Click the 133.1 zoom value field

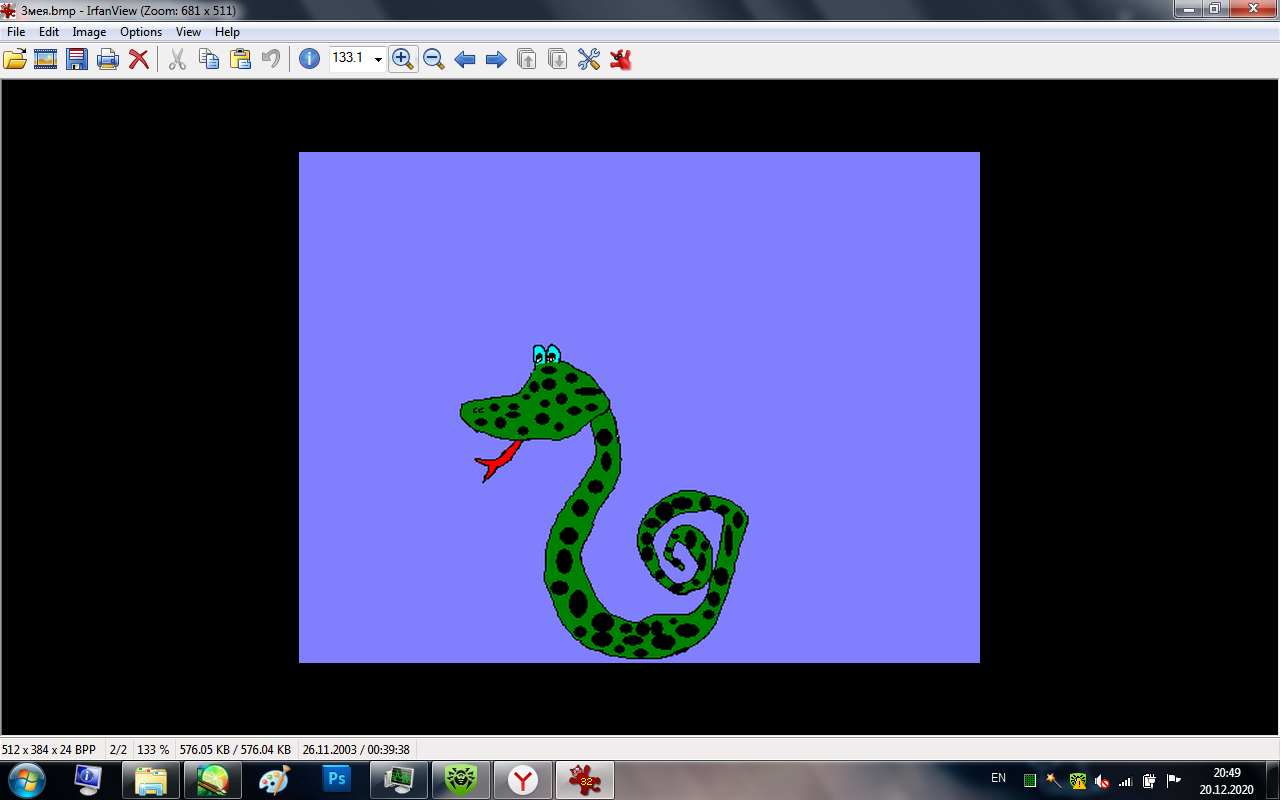pyautogui.click(x=349, y=59)
